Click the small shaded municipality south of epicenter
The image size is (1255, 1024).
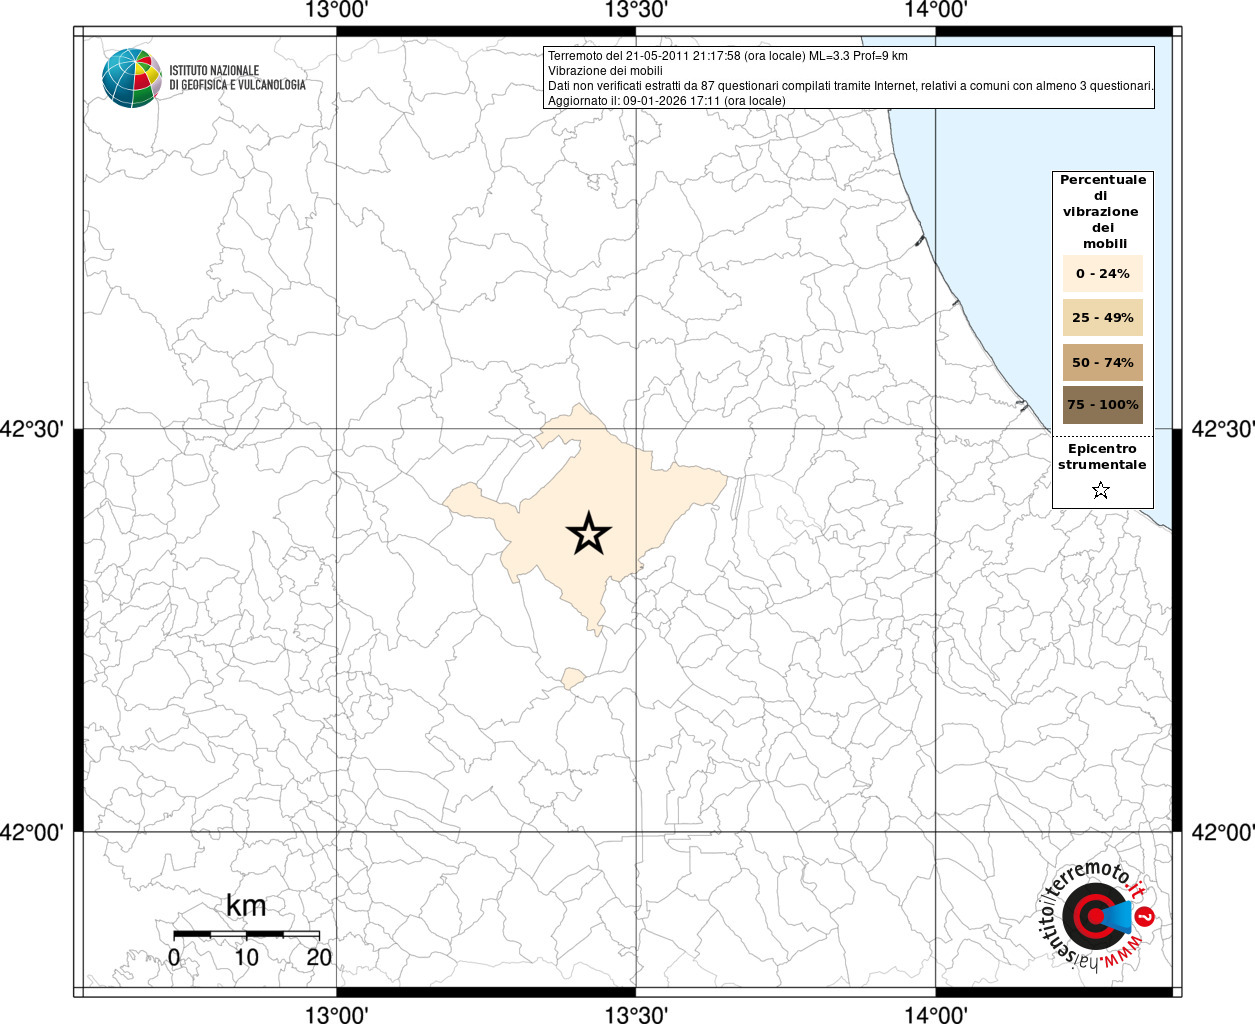573,679
